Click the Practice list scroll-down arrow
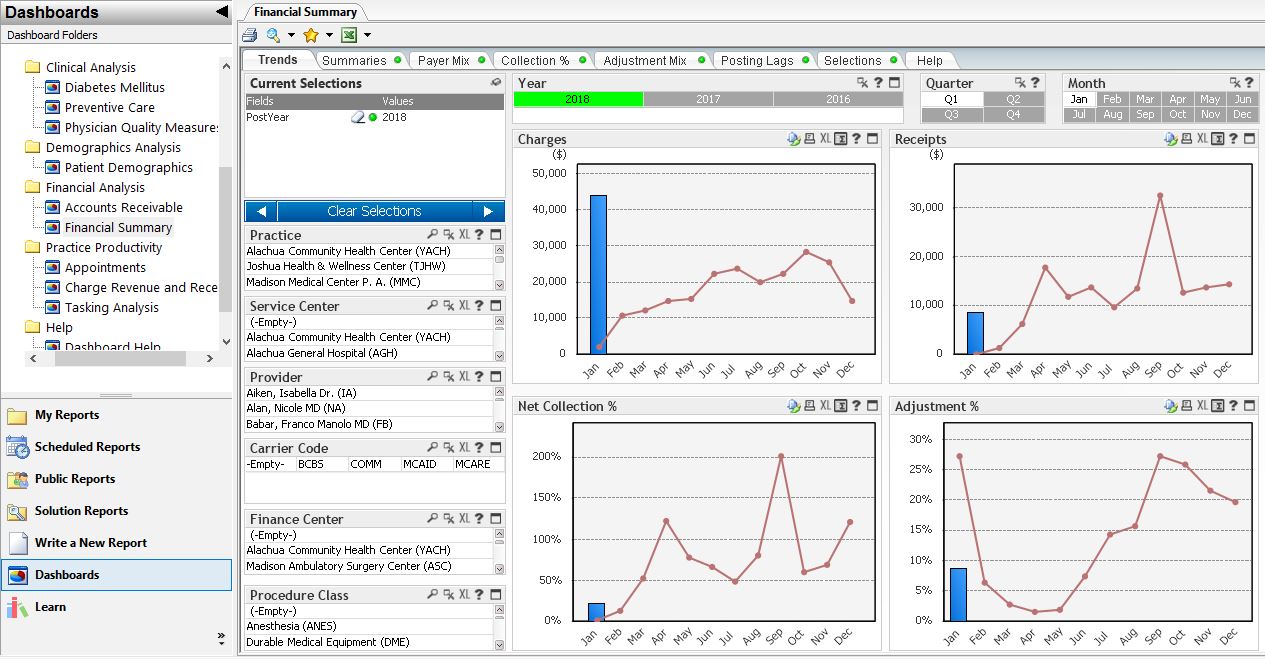1265x659 pixels. [499, 285]
